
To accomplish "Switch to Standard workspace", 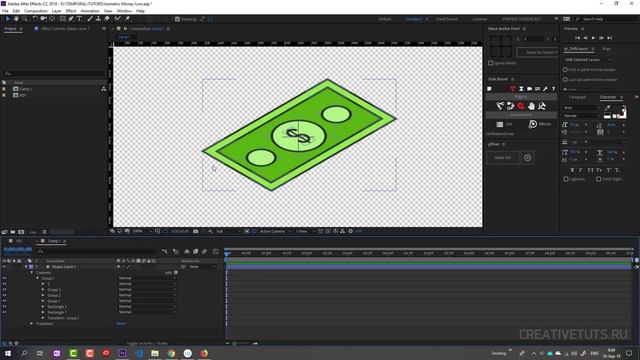I will coord(413,19).
